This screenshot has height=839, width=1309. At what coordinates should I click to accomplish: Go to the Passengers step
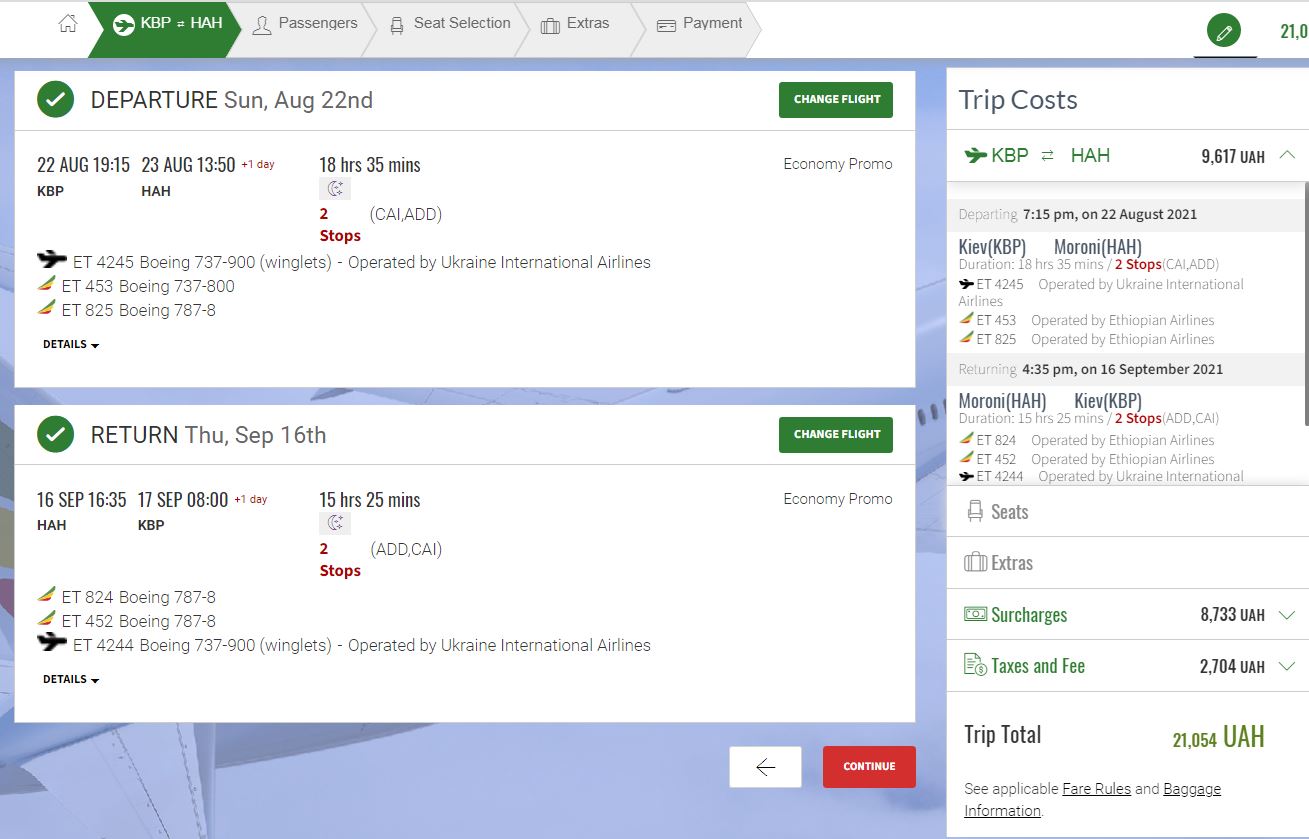305,24
